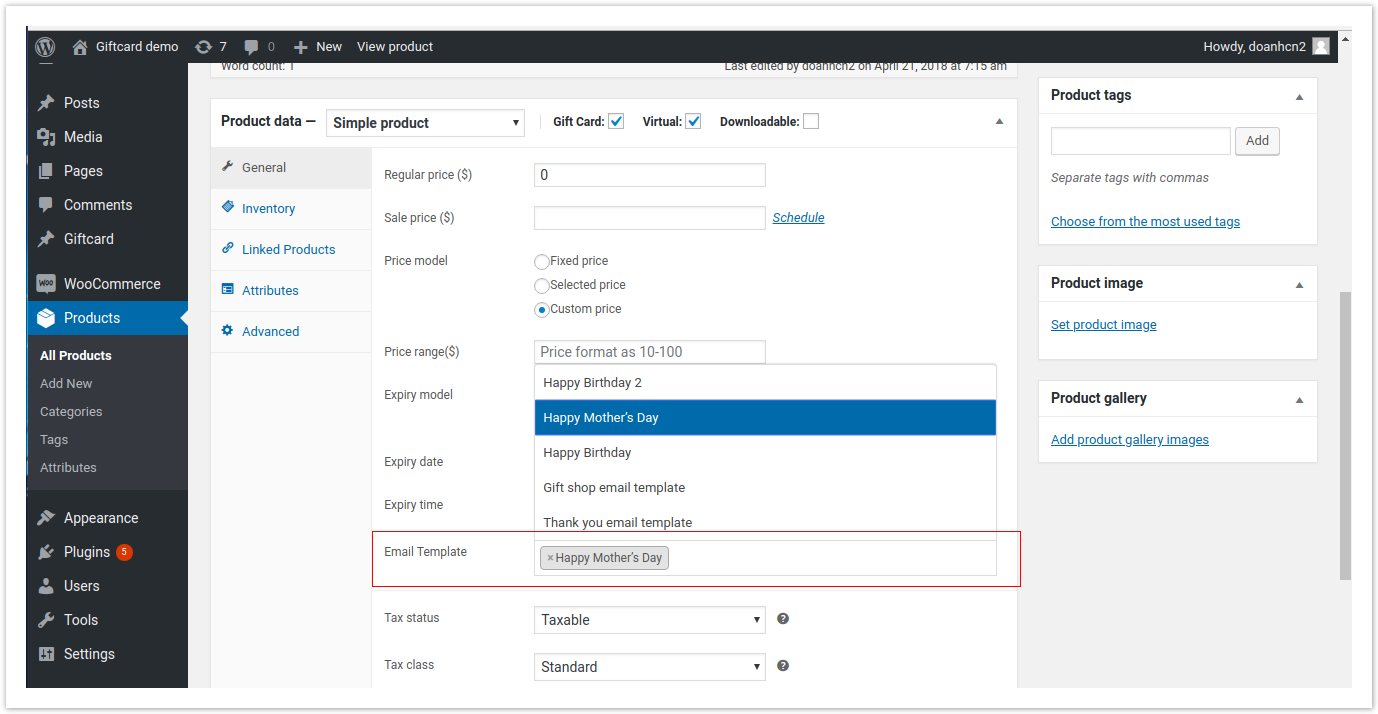Open the updates icon showing 7
1378x714 pixels.
point(204,47)
